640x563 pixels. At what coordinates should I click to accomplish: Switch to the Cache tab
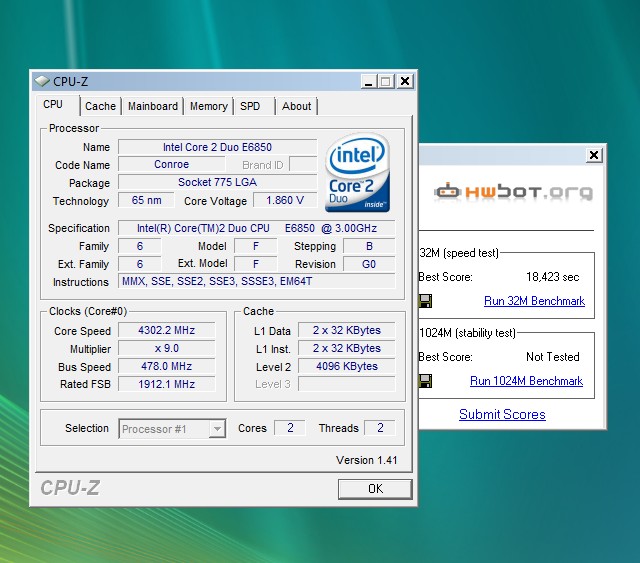pyautogui.click(x=100, y=106)
